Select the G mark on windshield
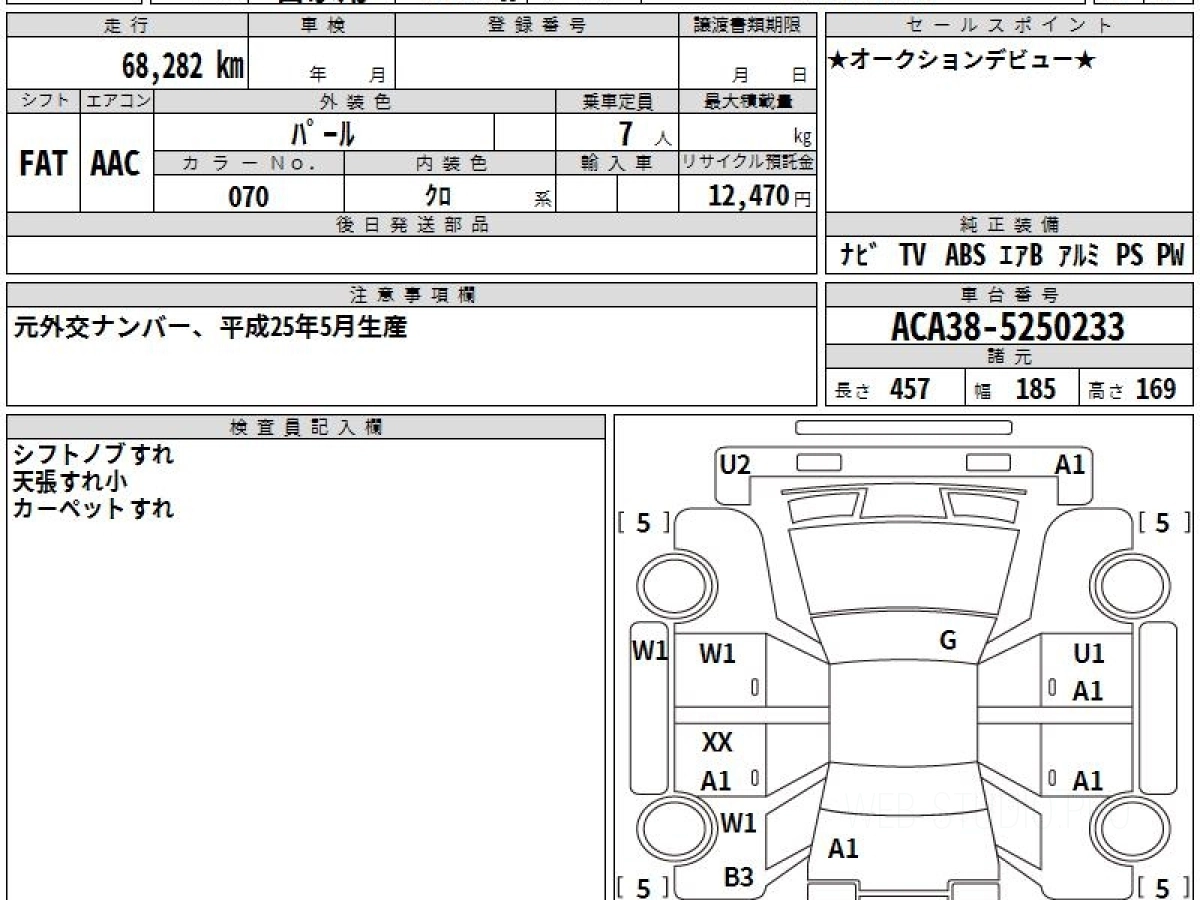Viewport: 1200px width, 900px height. (x=948, y=641)
